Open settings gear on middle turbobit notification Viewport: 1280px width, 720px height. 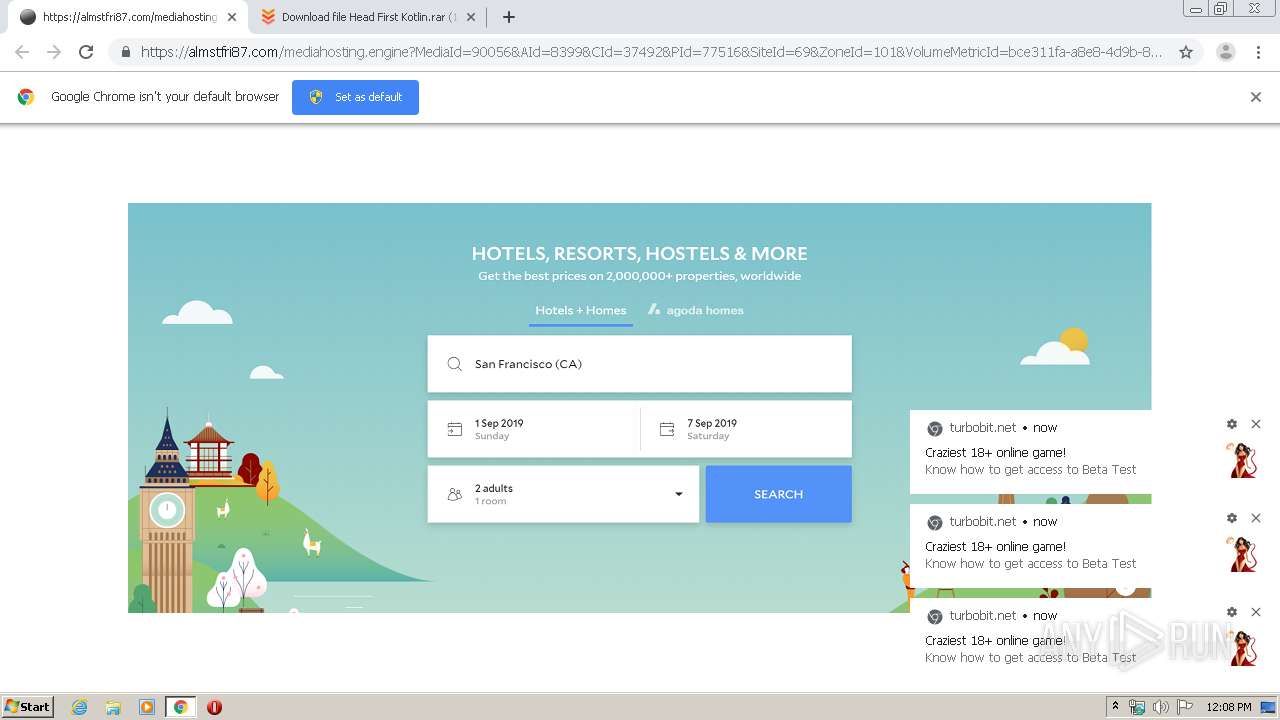pos(1232,518)
